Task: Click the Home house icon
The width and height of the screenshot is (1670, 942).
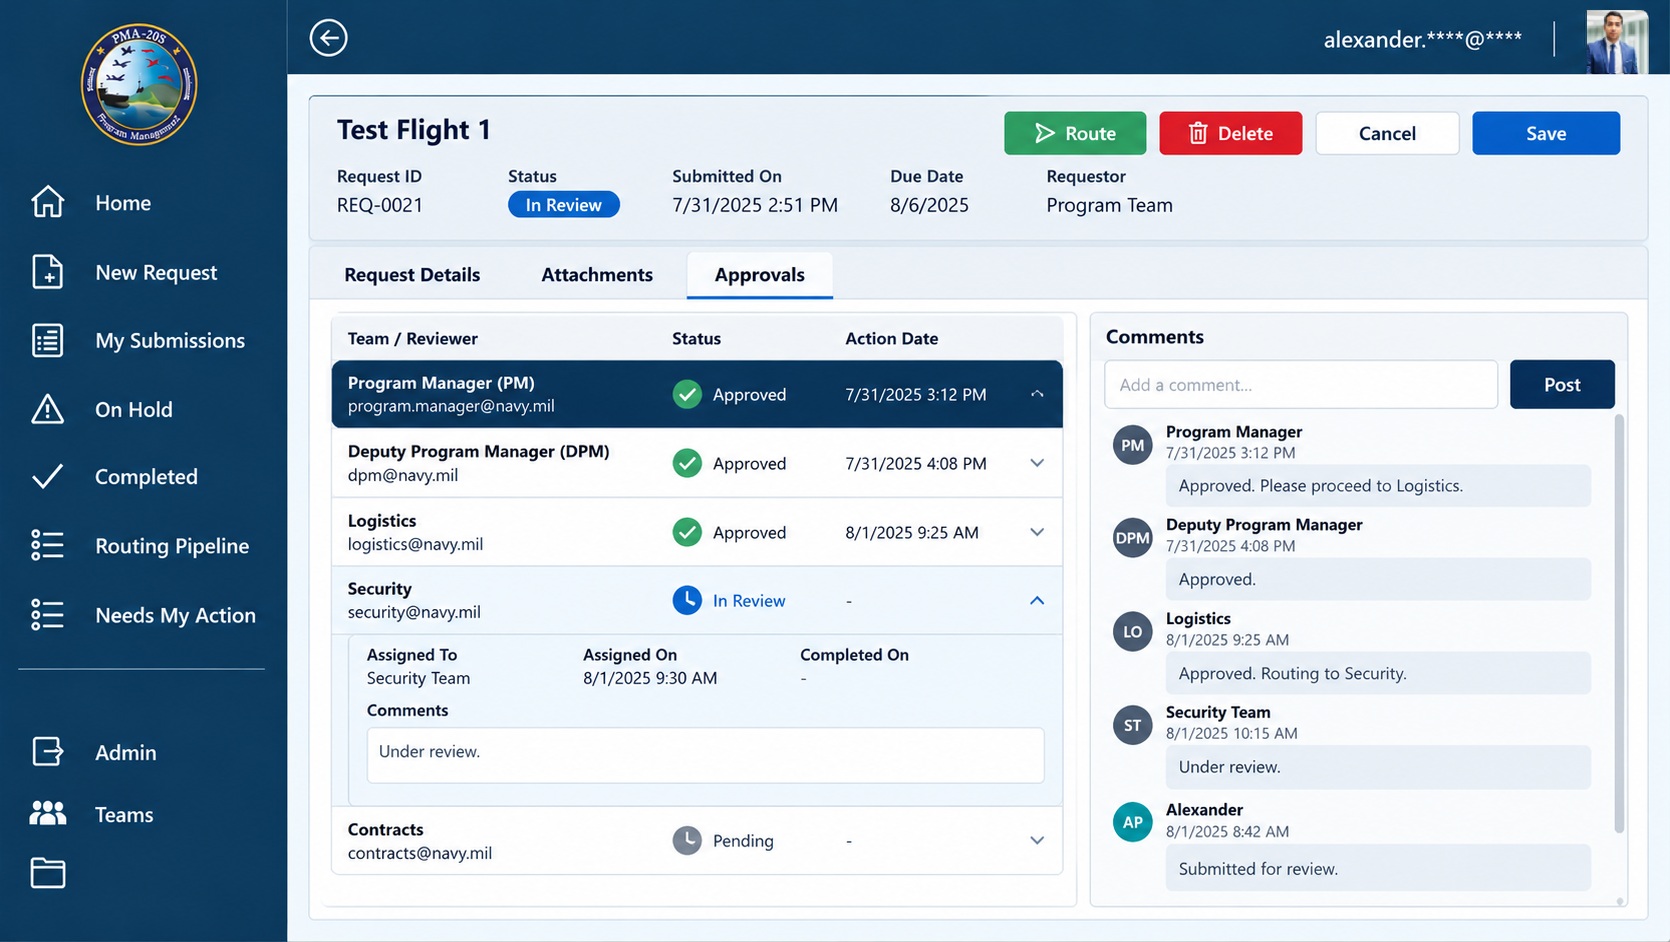Action: click(x=47, y=202)
